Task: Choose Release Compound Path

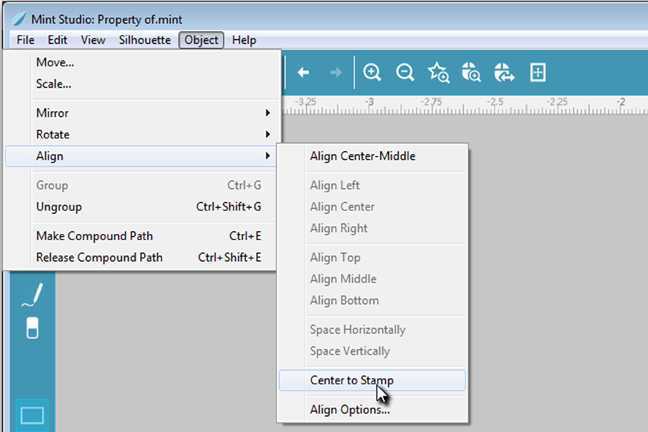Action: 141,257
